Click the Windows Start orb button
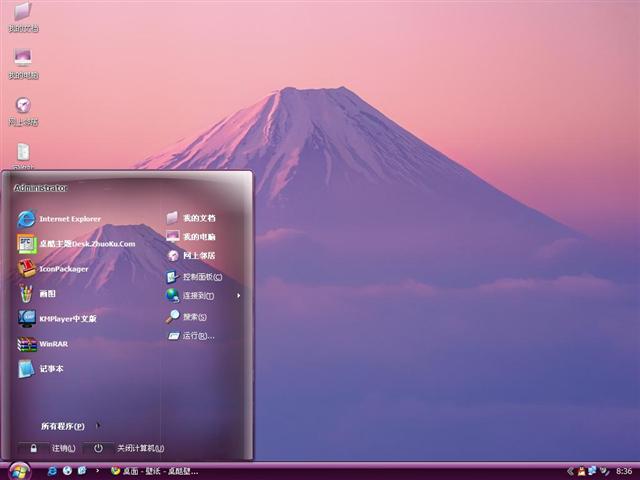The height and width of the screenshot is (480, 640). (19, 471)
